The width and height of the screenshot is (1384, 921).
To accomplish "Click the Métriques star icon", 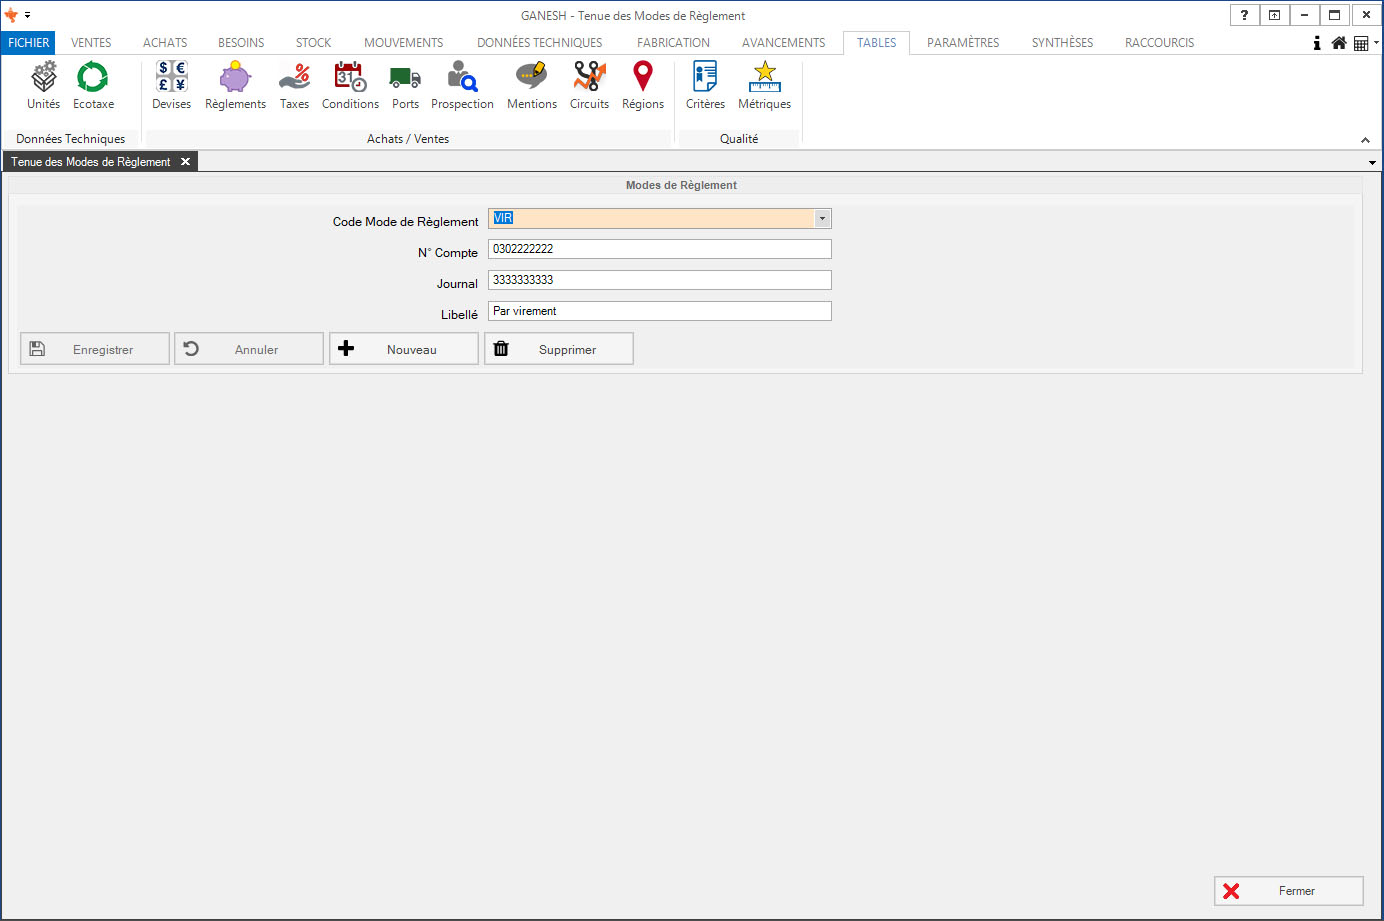I will (x=764, y=78).
